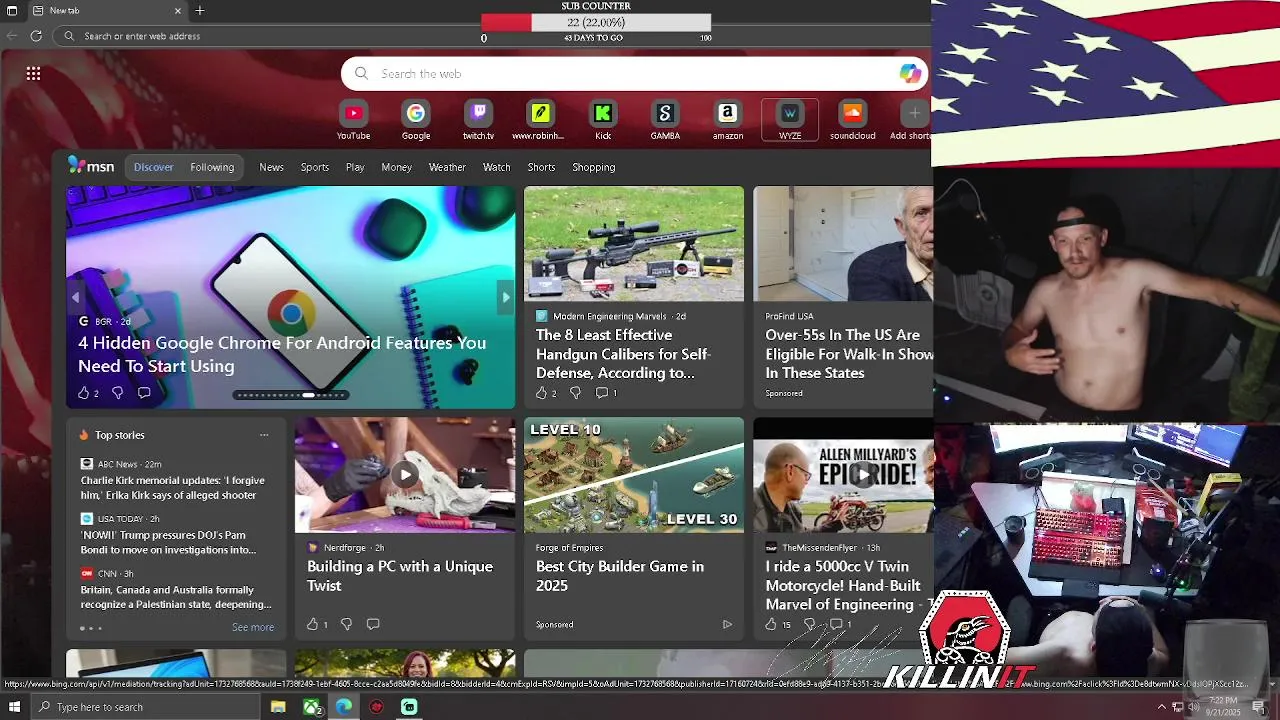Click the Top stories pagination dots

(x=91, y=628)
